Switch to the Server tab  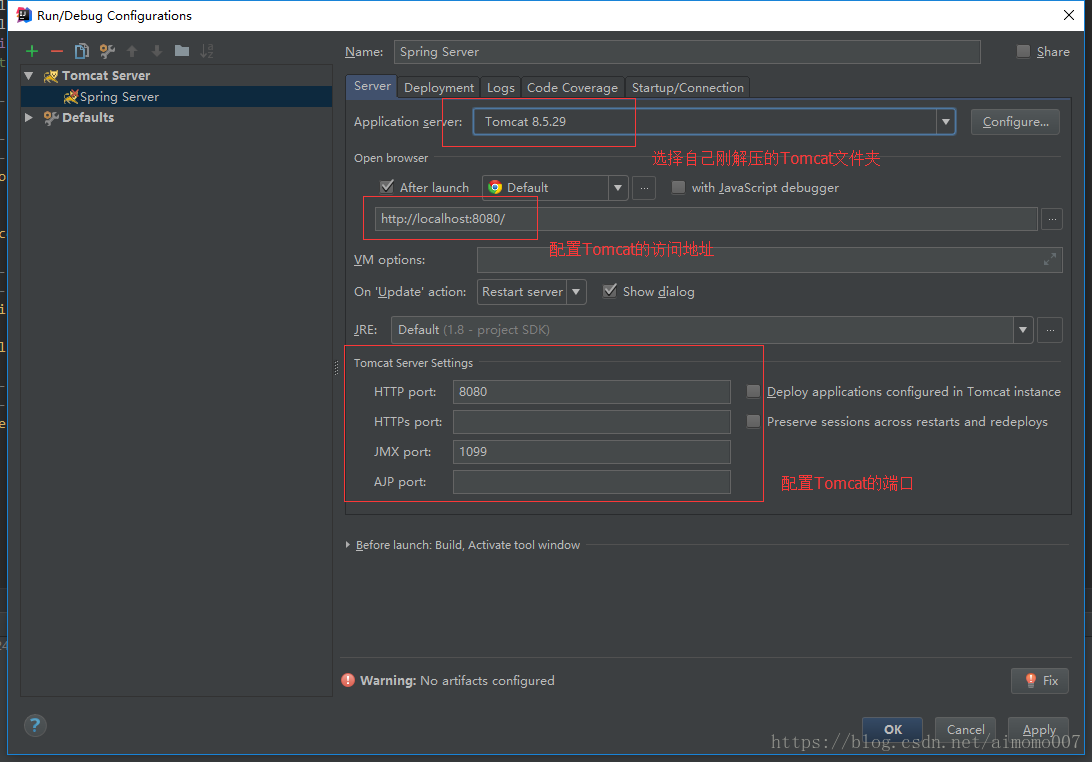pyautogui.click(x=372, y=86)
